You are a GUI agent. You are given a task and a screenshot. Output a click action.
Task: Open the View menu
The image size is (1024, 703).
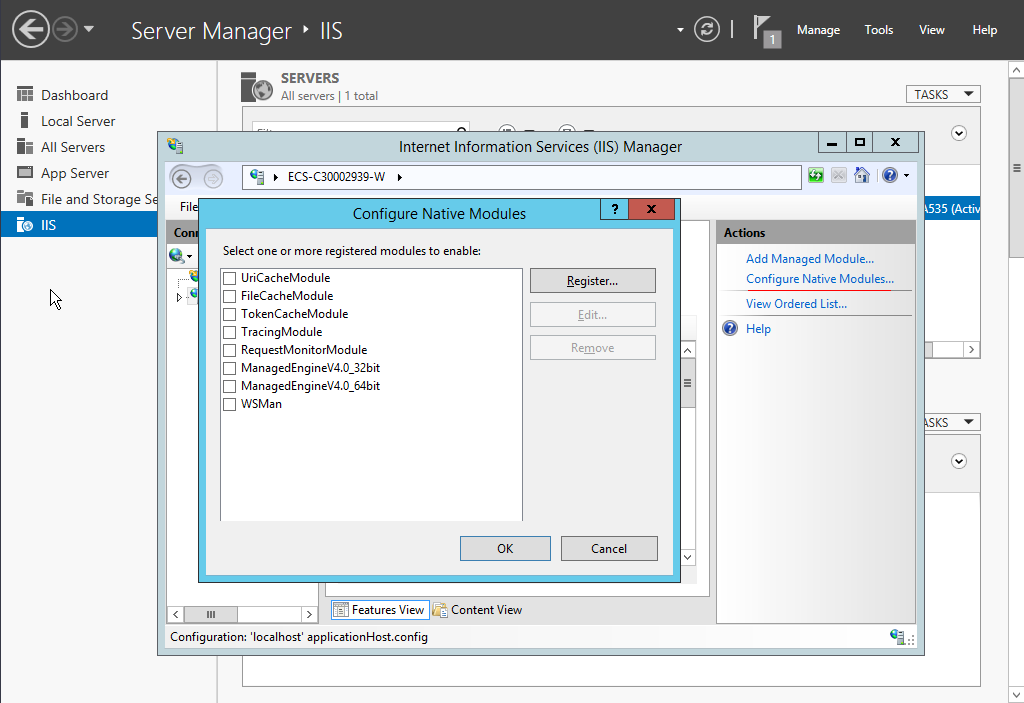click(932, 30)
